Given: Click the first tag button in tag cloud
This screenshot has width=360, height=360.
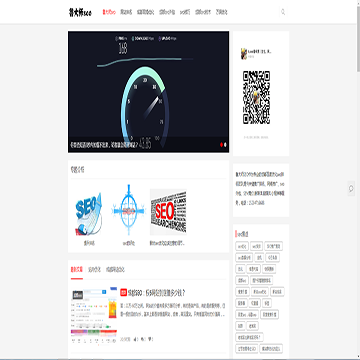Looking at the screenshot, I should pyautogui.click(x=242, y=246).
